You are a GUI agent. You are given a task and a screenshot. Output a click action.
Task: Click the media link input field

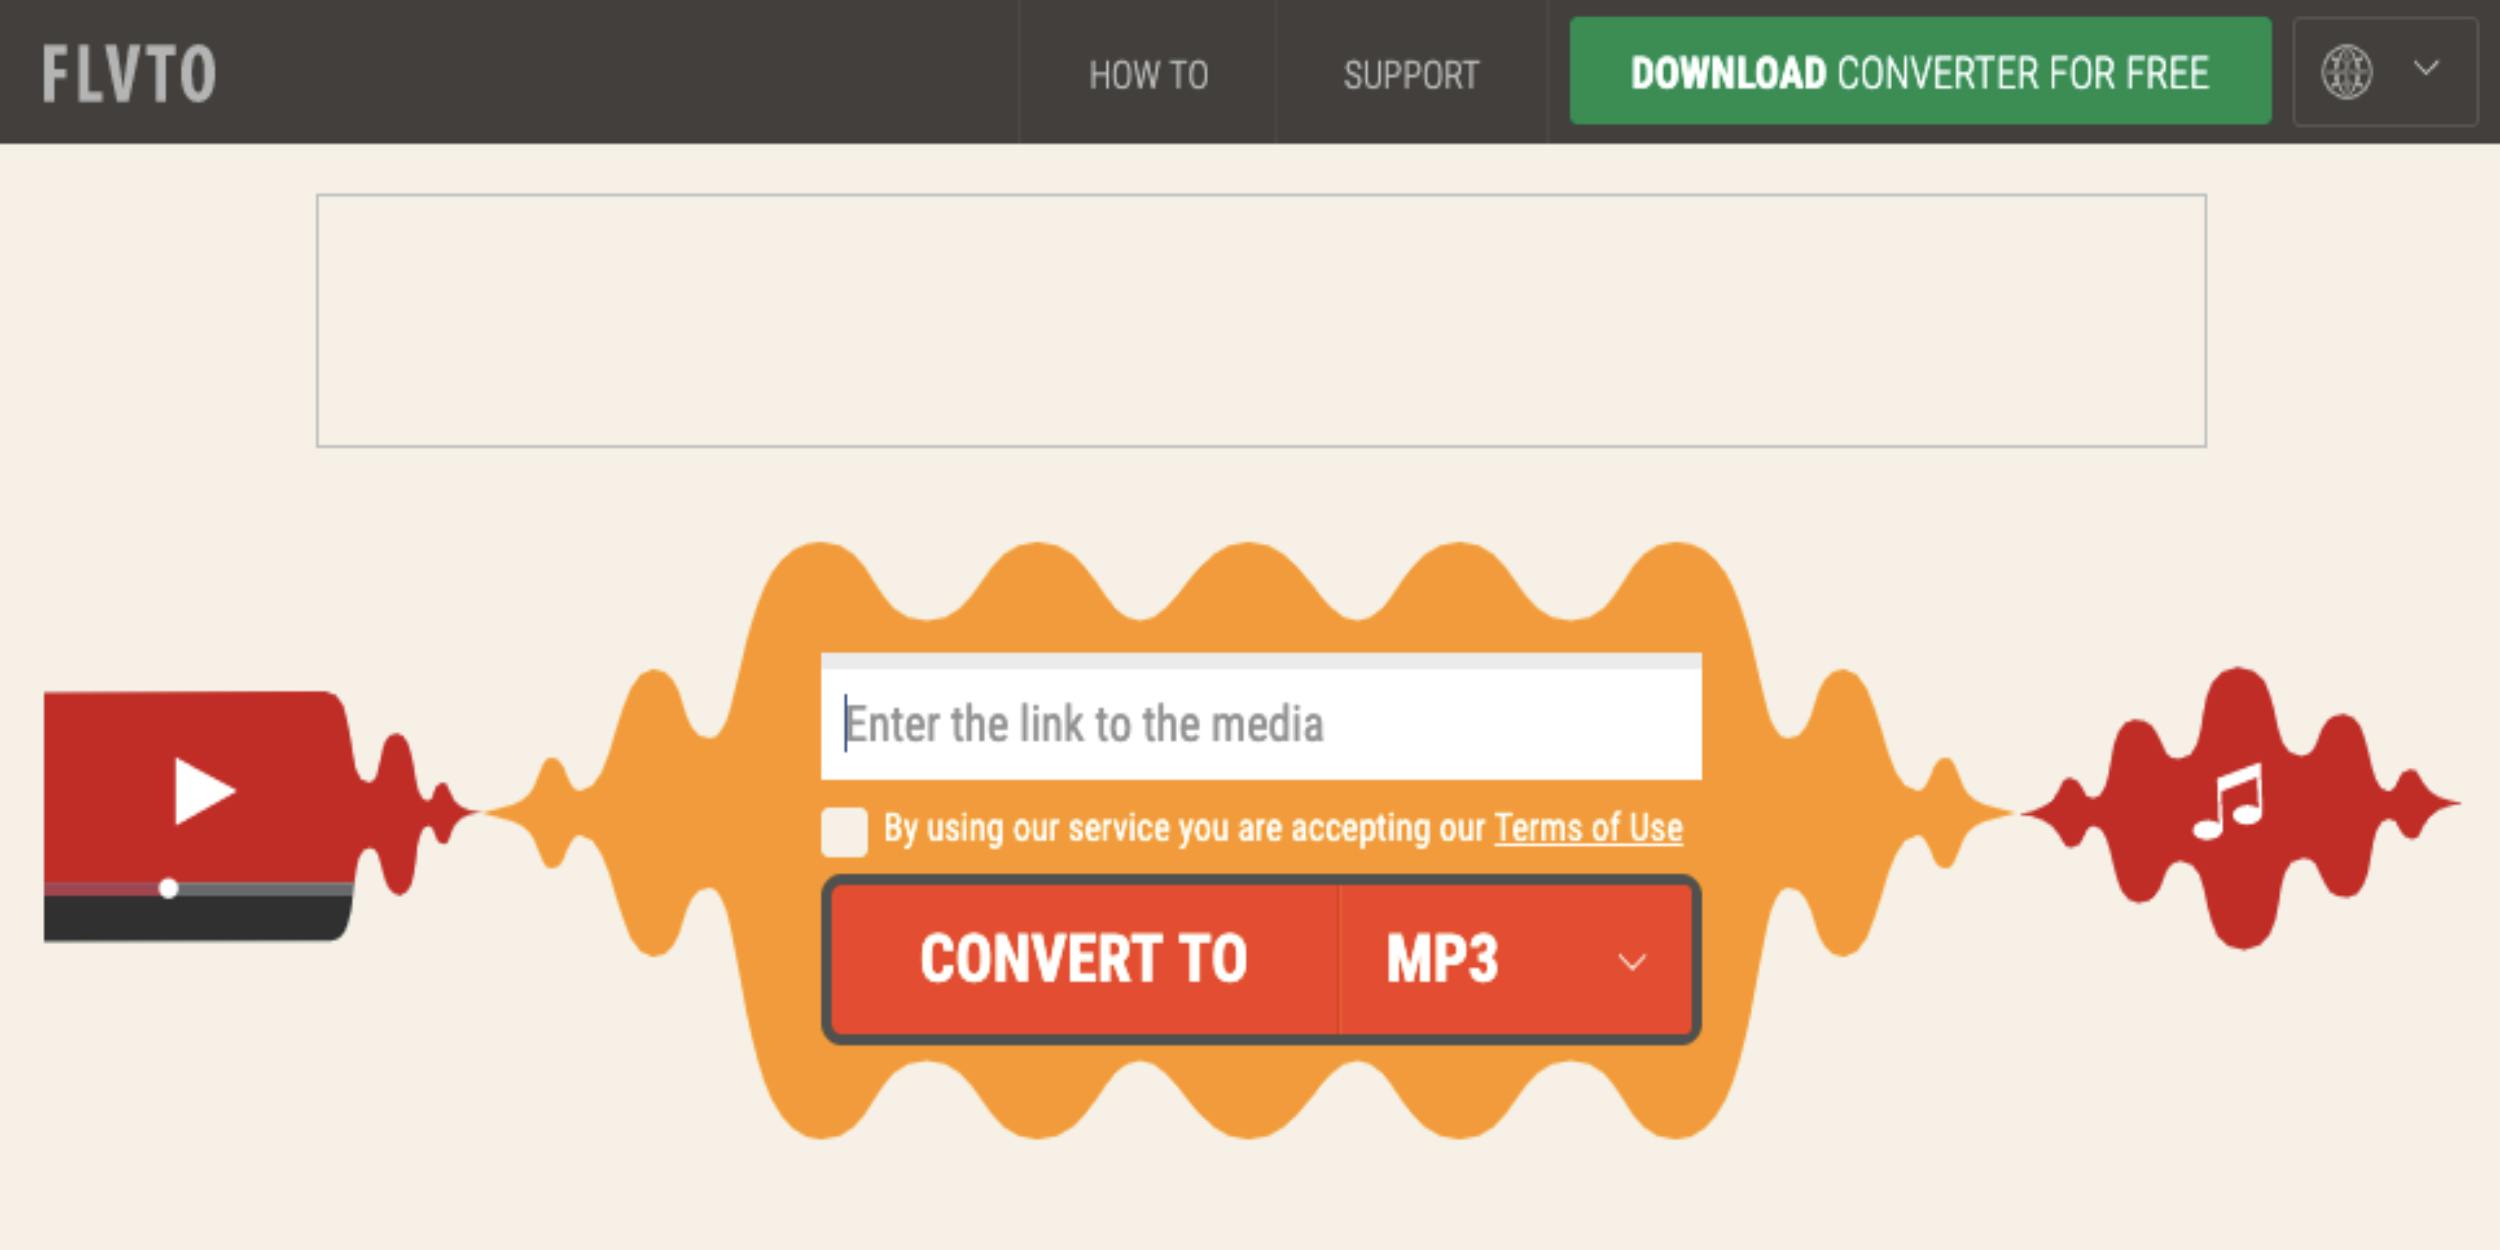(1248, 724)
